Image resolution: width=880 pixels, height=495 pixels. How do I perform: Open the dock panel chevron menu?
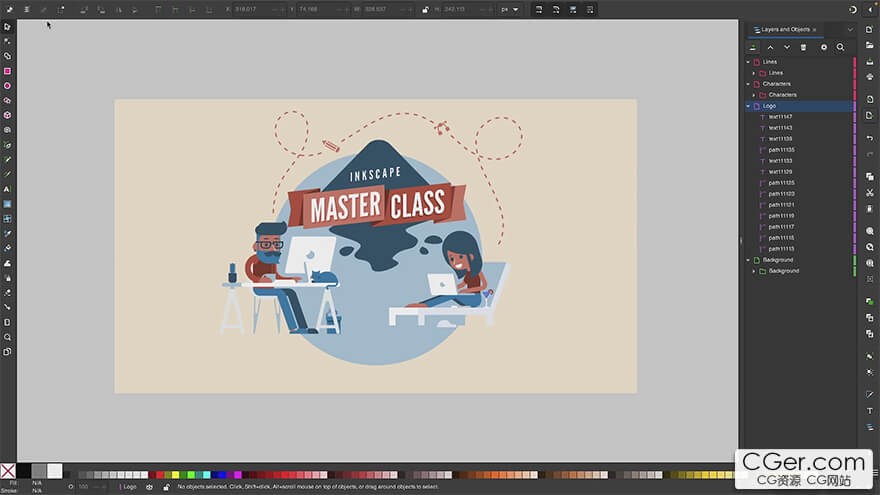pyautogui.click(x=850, y=29)
